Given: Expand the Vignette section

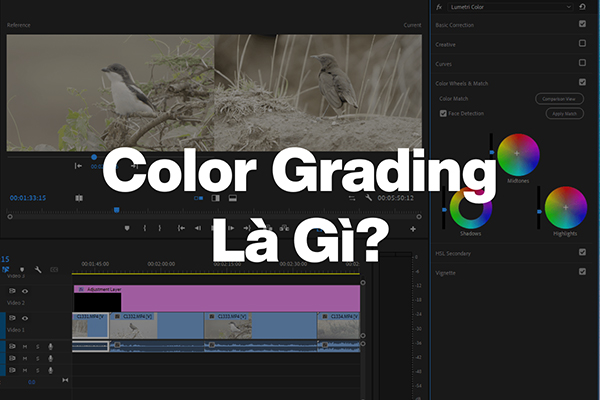Looking at the screenshot, I should coord(445,273).
